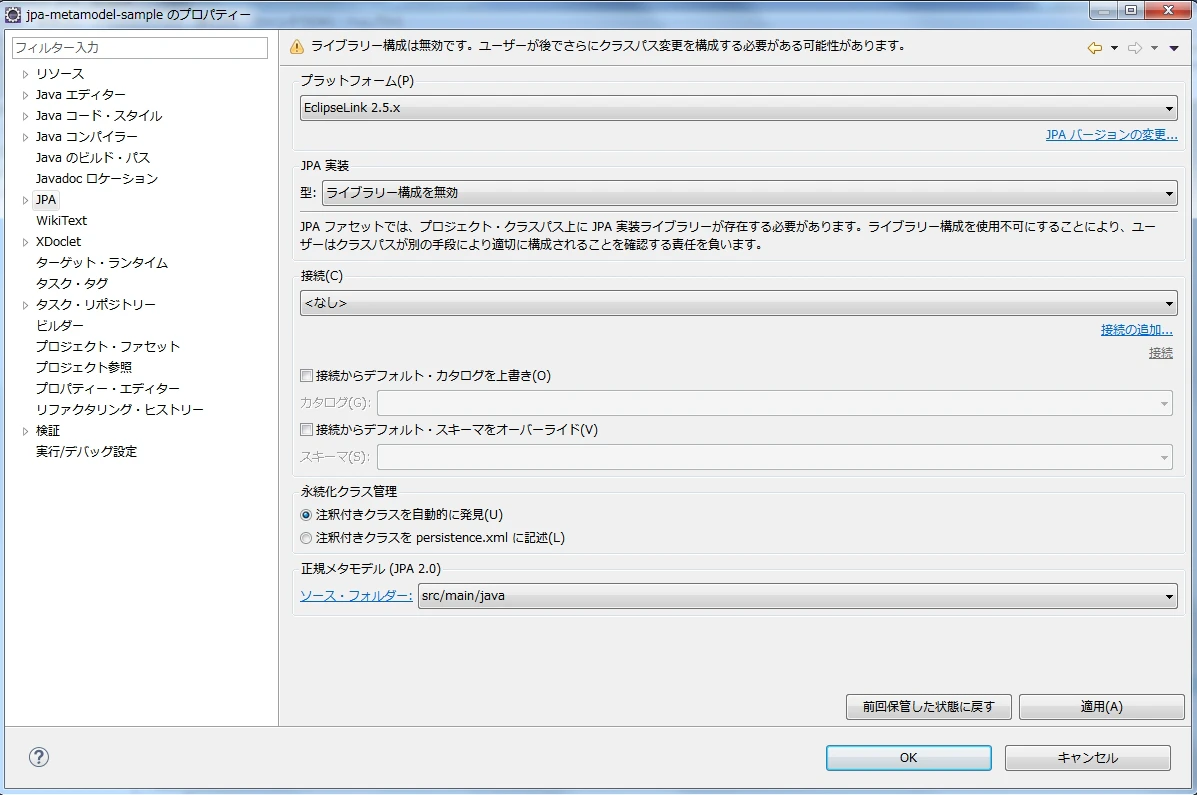Enable 接続からデフォルト・スキーマをオーバーライド checkbox
1197x795 pixels.
pyautogui.click(x=306, y=430)
